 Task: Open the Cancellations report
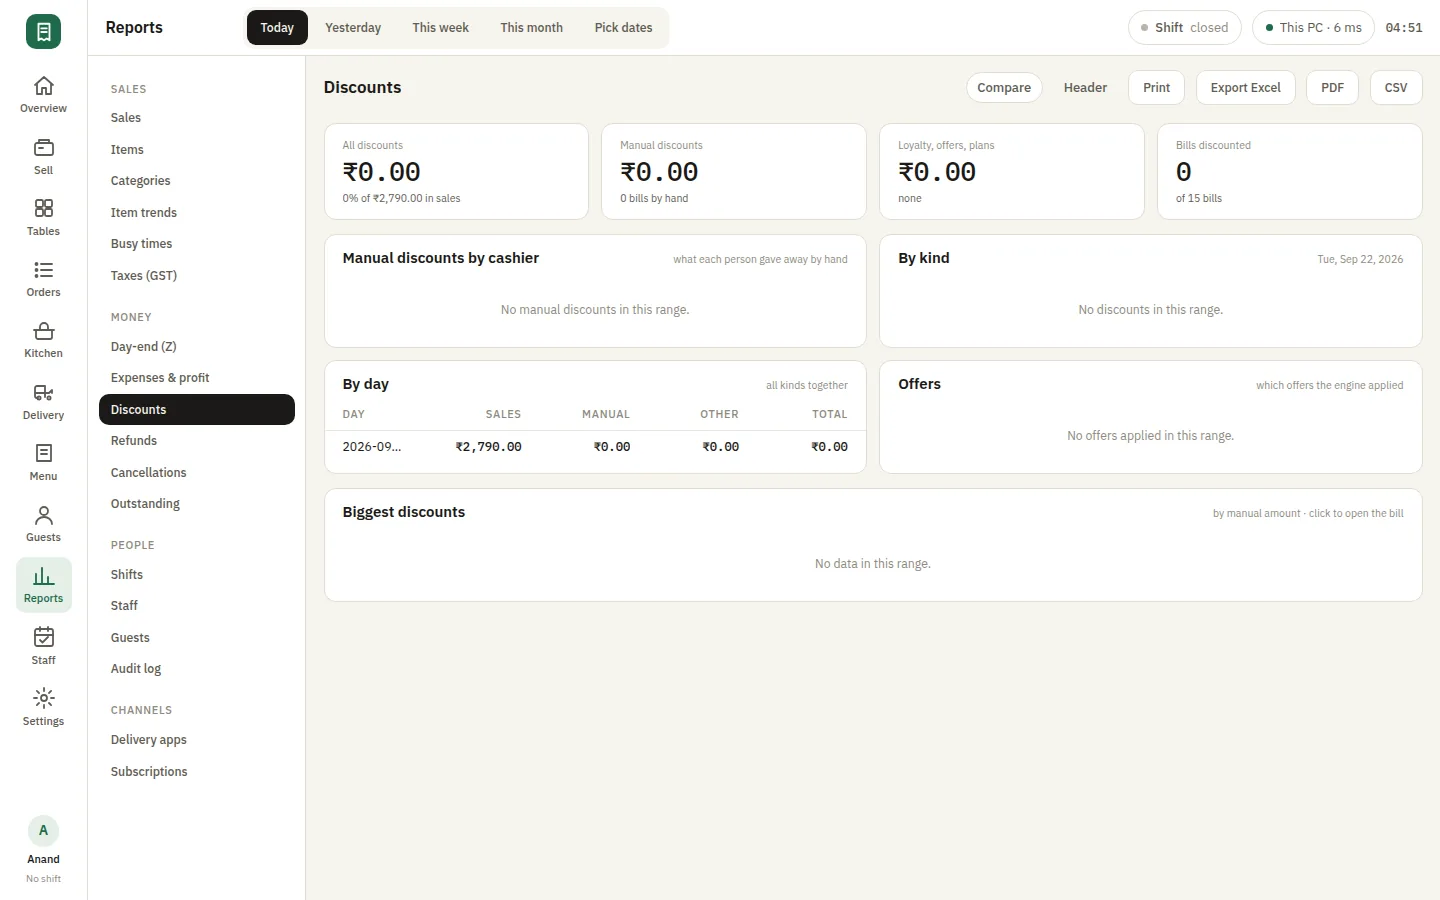pos(197,473)
